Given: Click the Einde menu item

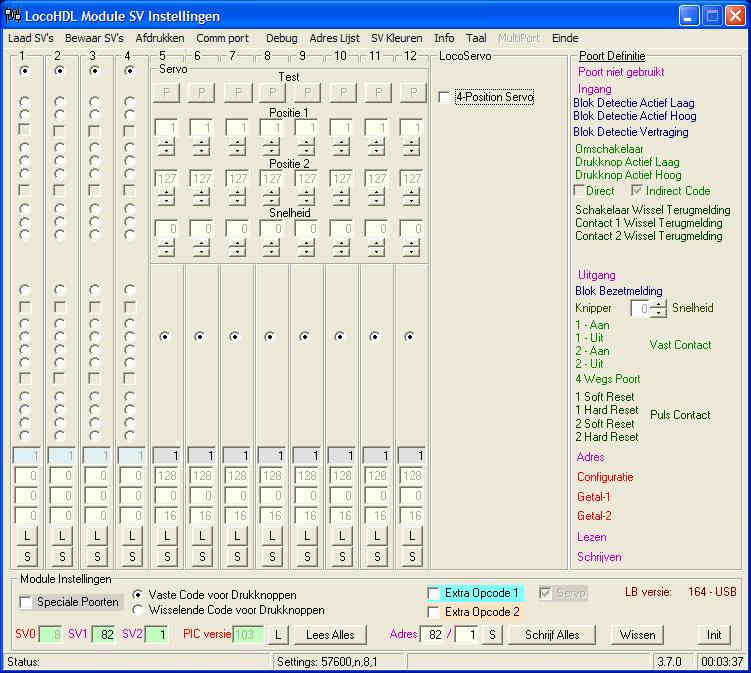Looking at the screenshot, I should (565, 38).
